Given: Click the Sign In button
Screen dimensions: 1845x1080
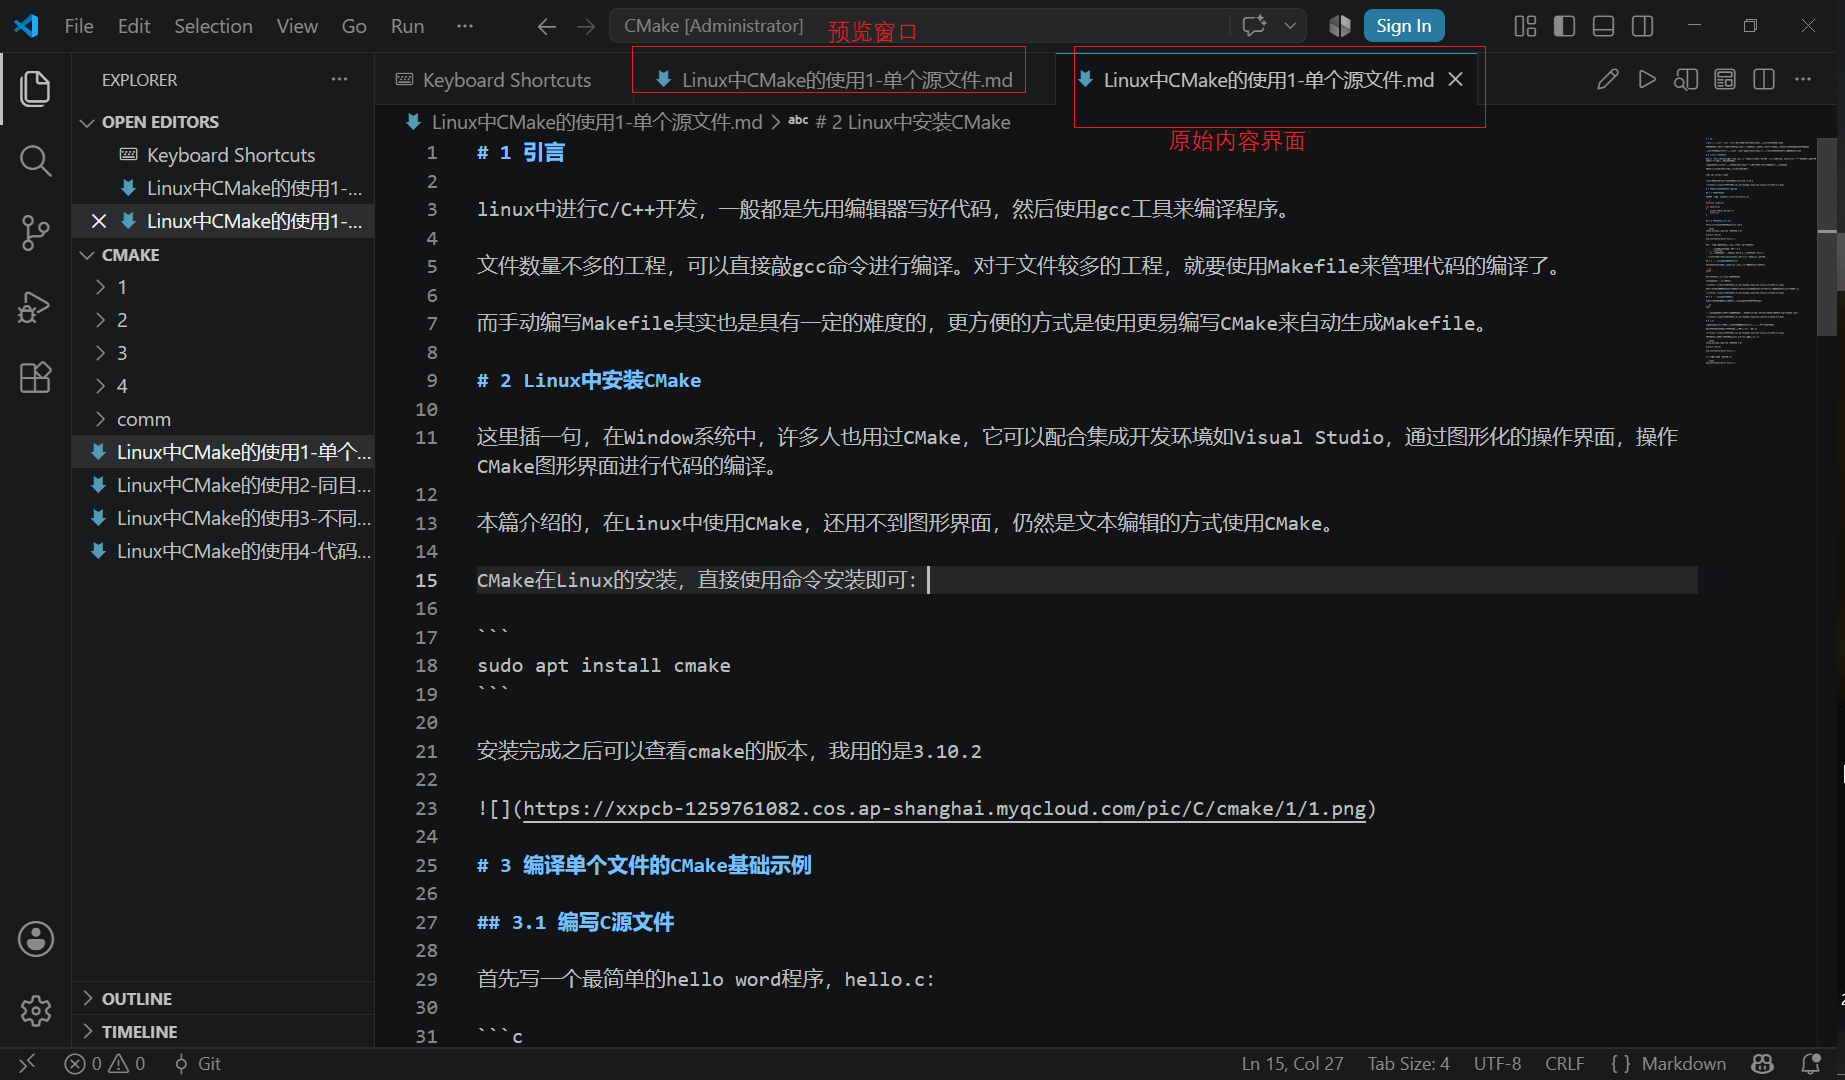Looking at the screenshot, I should 1404,26.
